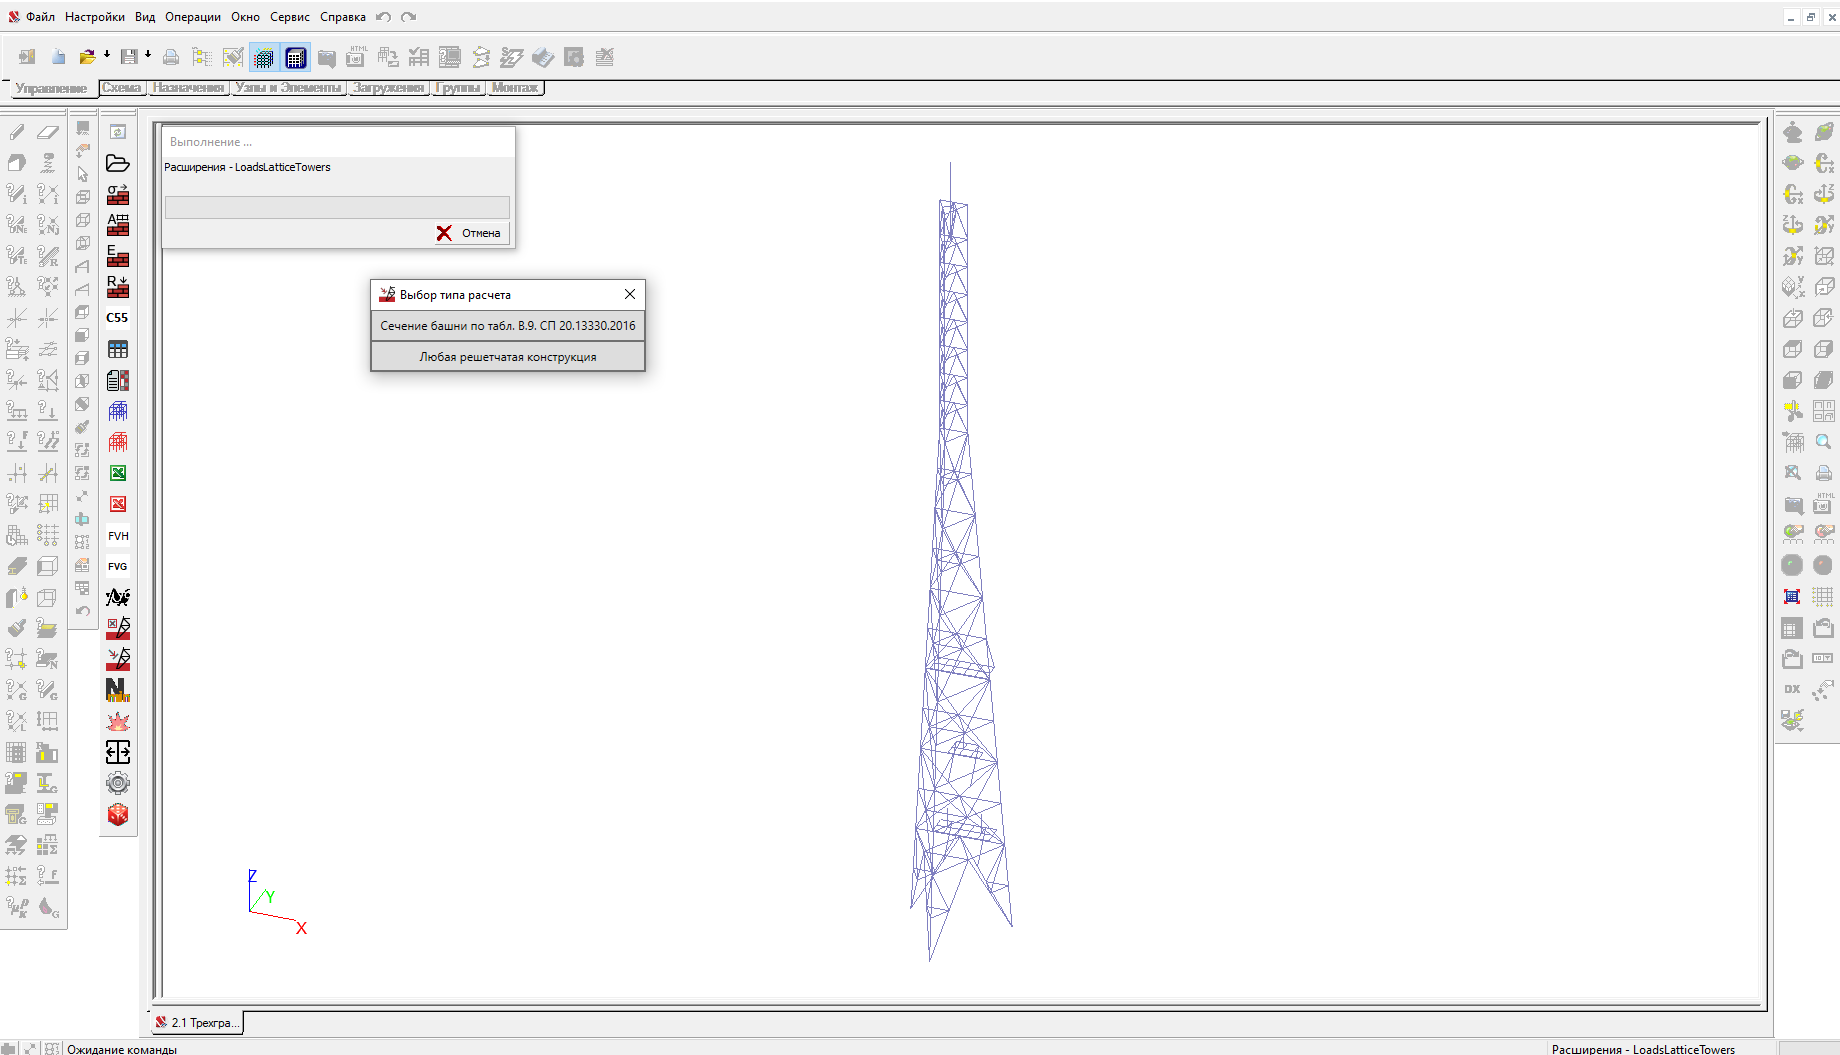This screenshot has height=1055, width=1840.
Task: Click the FVH extension icon
Action: click(x=118, y=536)
